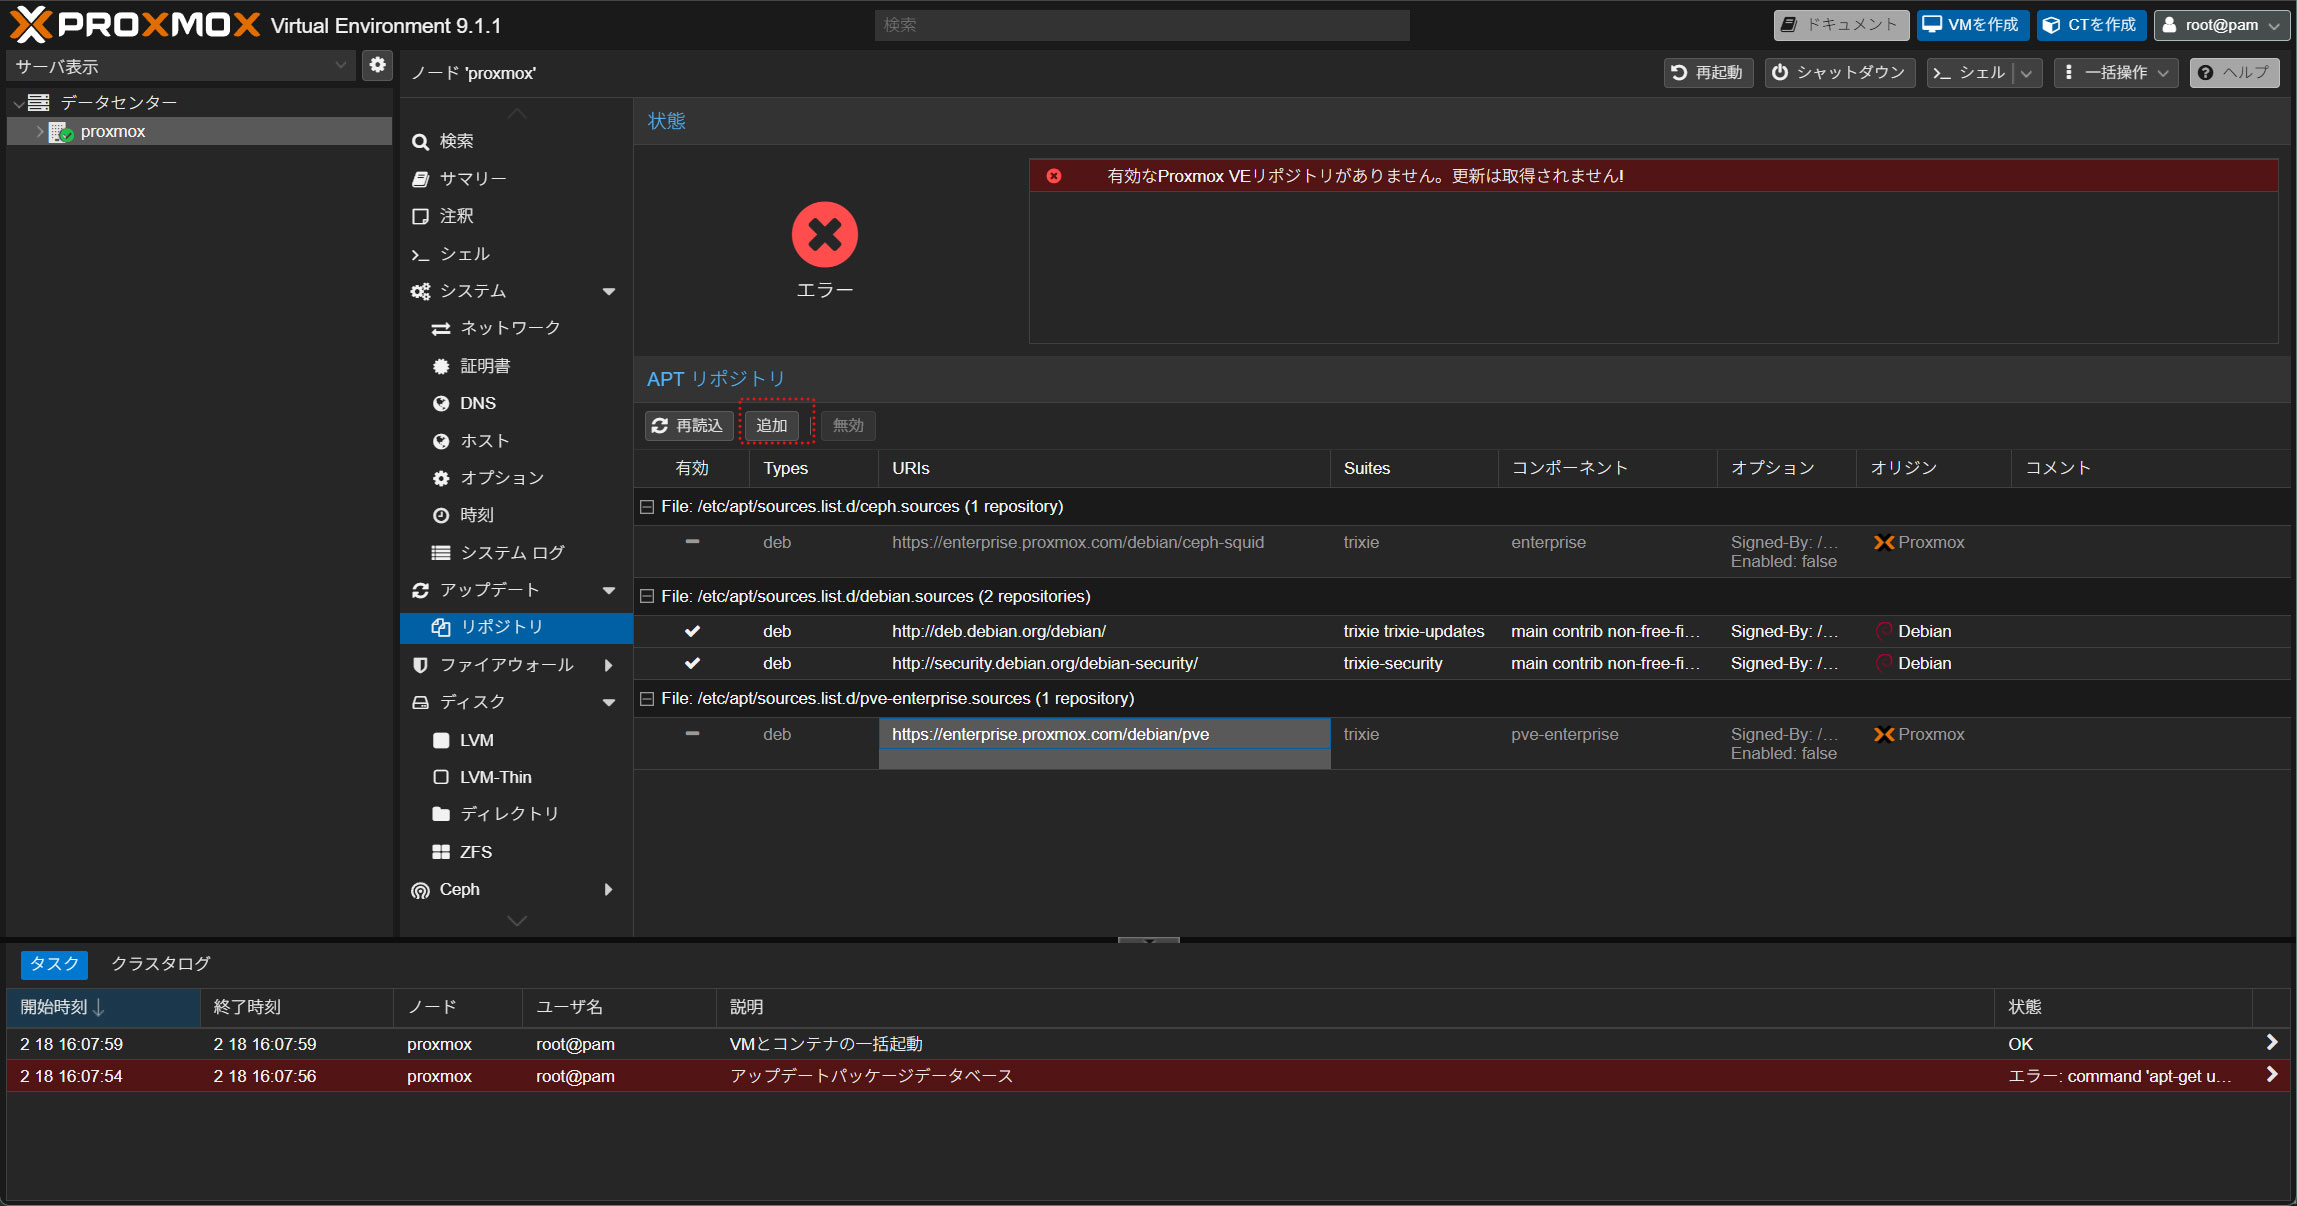Open the ファイアウォール menu entry
This screenshot has width=2297, height=1206.
click(x=506, y=665)
